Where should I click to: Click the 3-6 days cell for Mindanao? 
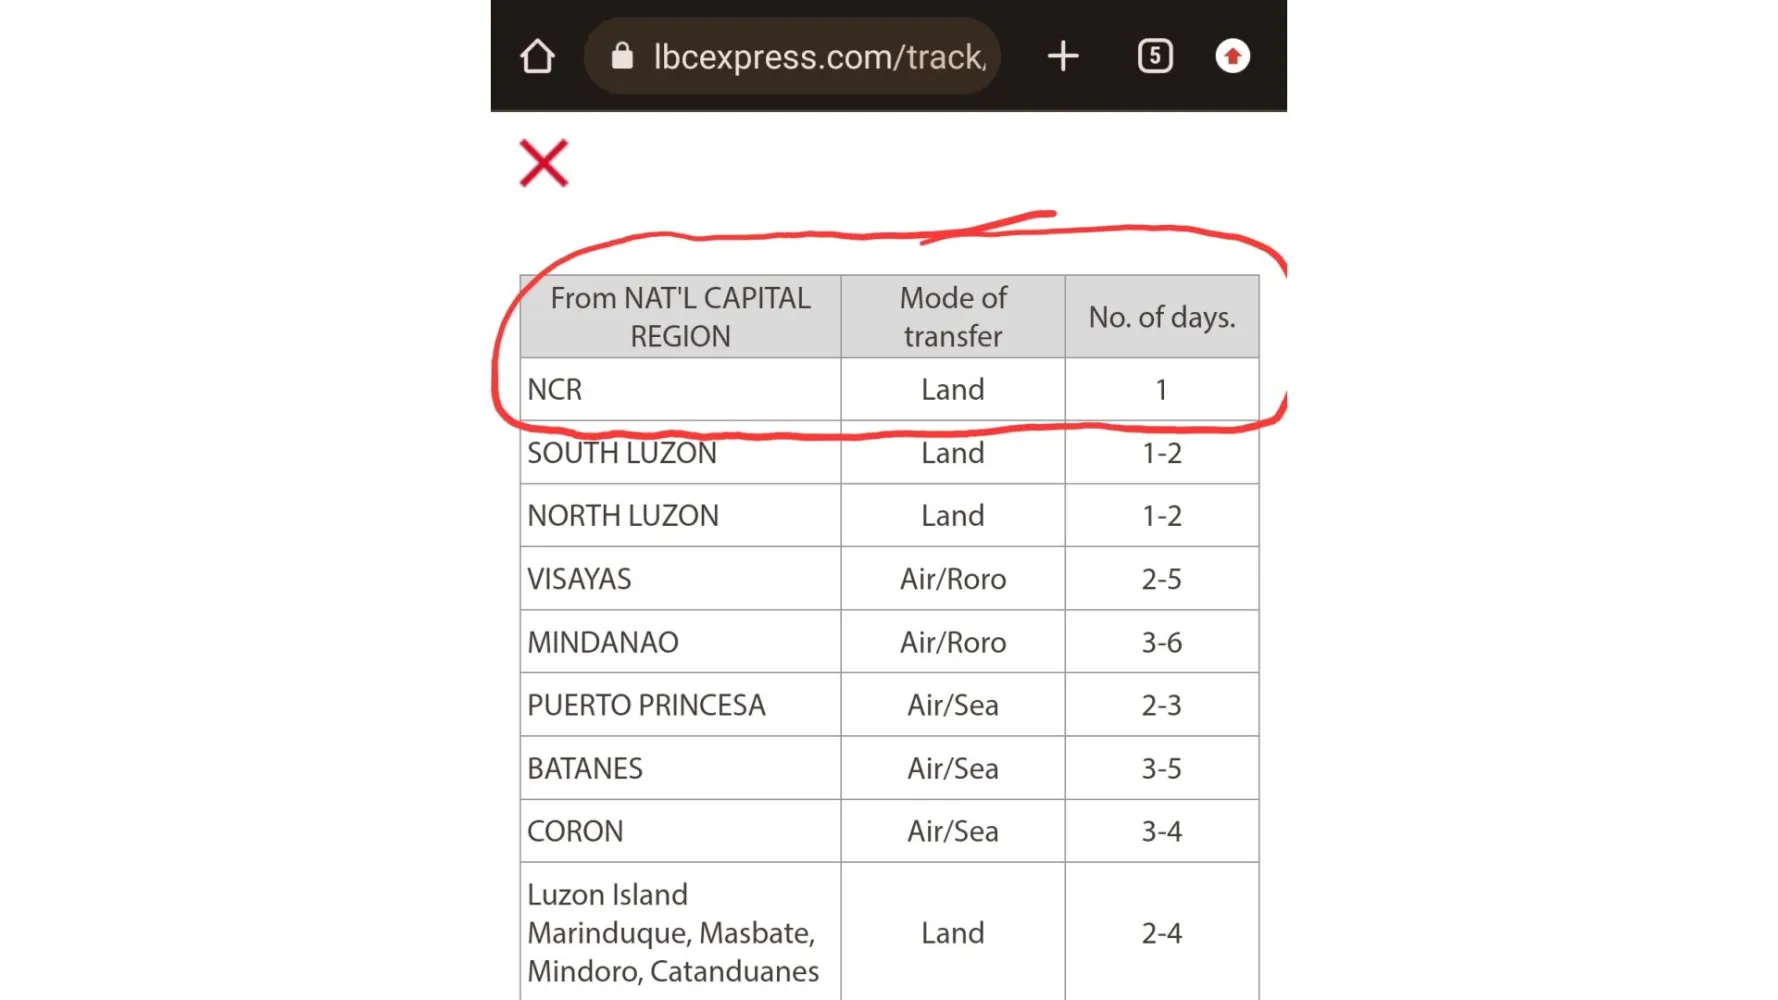[1162, 642]
